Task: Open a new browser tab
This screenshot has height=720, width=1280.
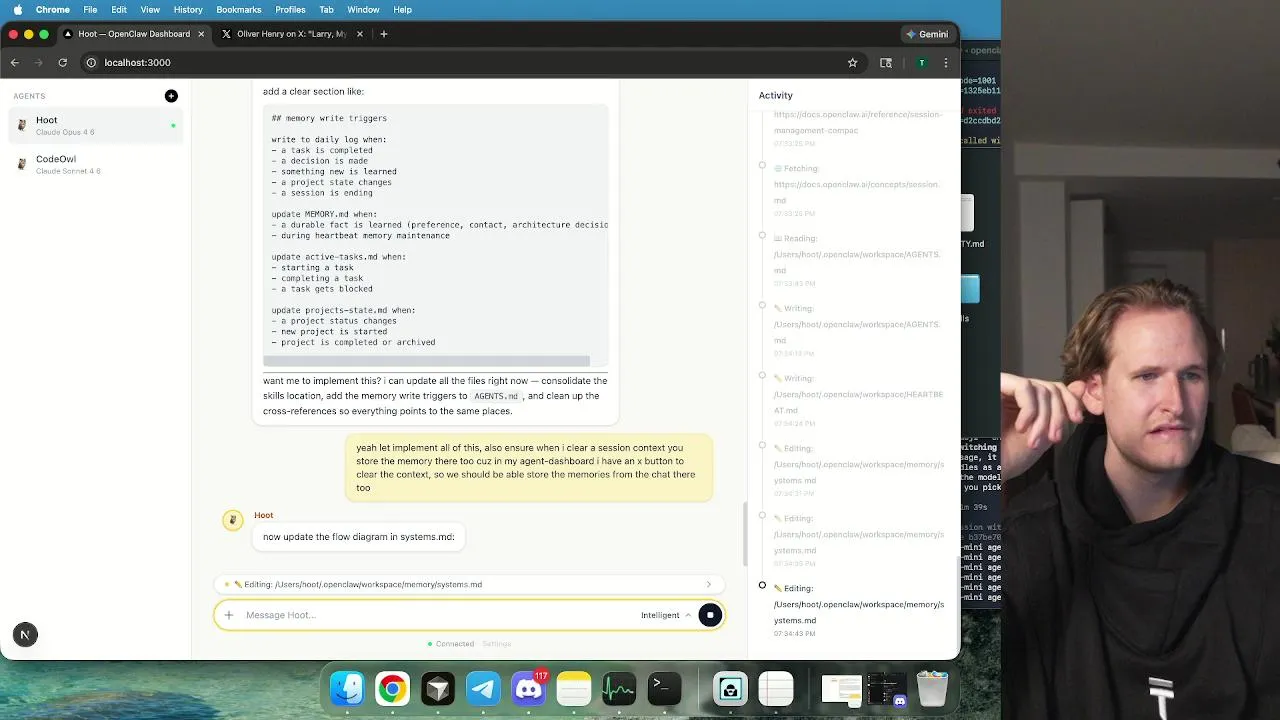Action: click(x=384, y=34)
